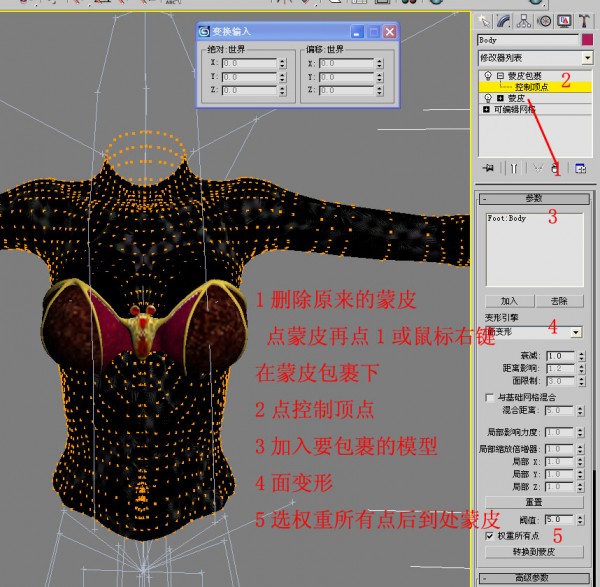Select 蒙皮包裹 modifier in stack

524,75
